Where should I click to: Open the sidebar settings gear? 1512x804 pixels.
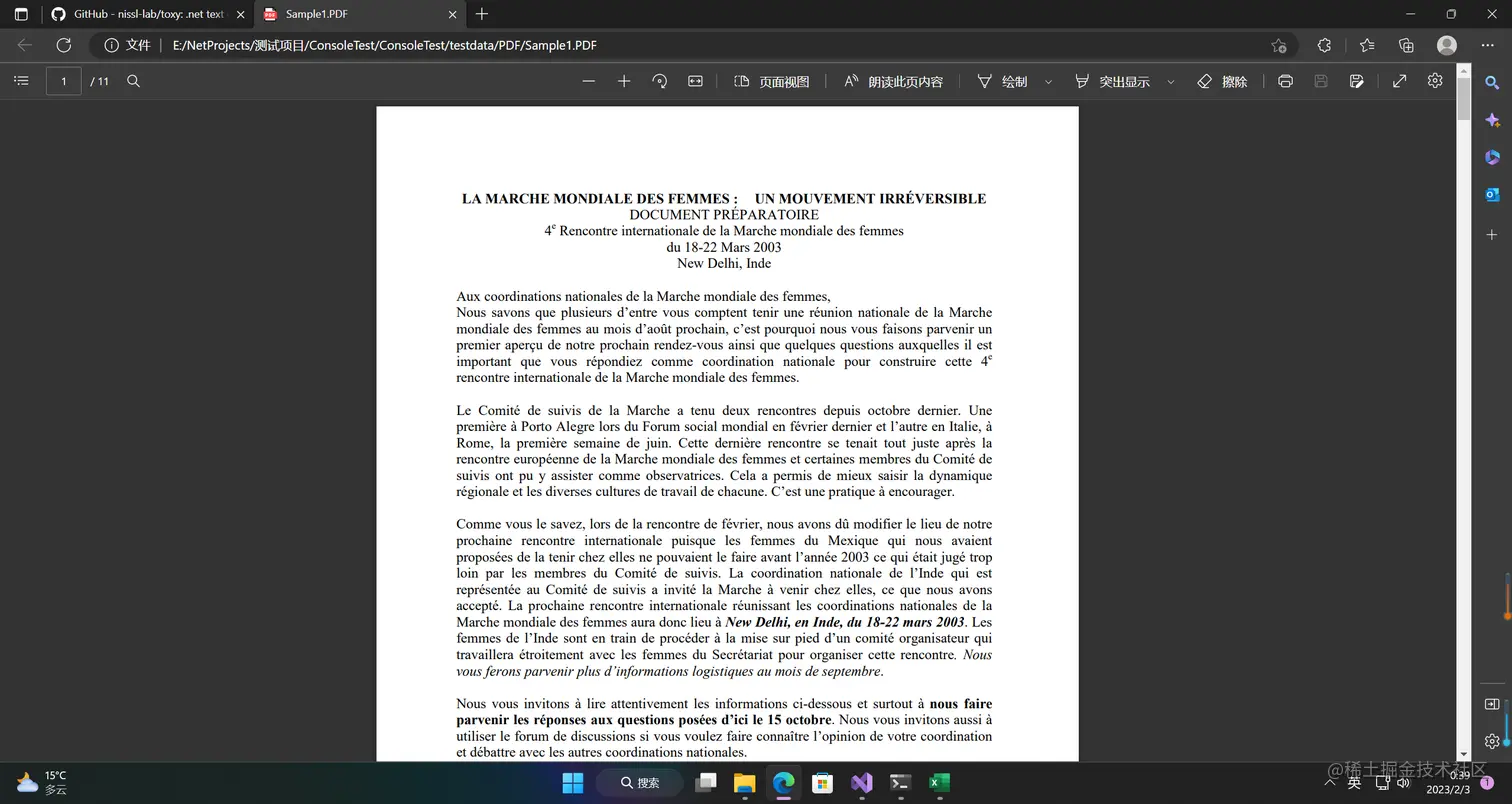pyautogui.click(x=1492, y=741)
